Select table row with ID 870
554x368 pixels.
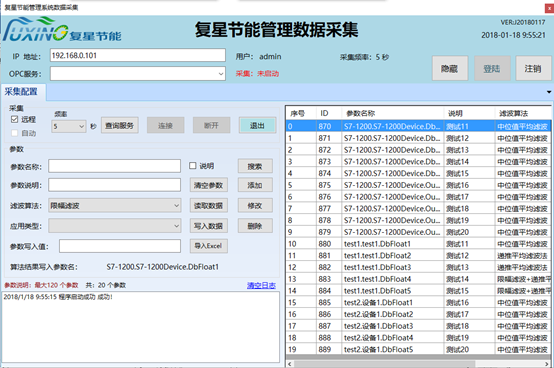coord(418,126)
